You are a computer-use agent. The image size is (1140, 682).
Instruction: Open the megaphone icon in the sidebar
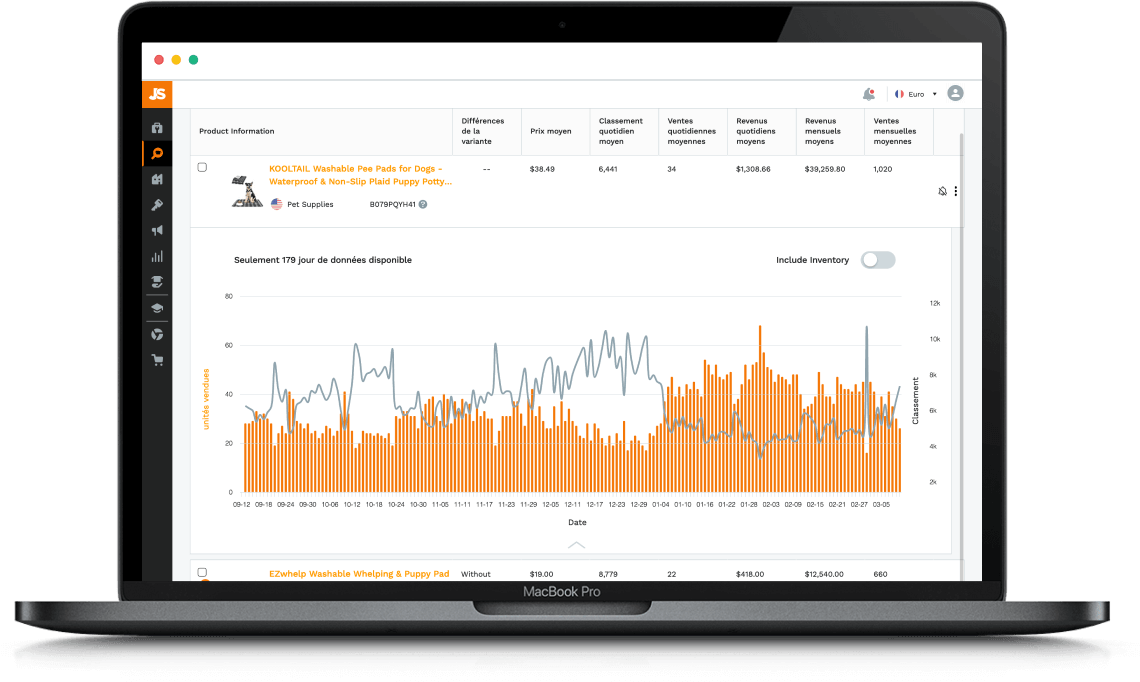pos(157,230)
